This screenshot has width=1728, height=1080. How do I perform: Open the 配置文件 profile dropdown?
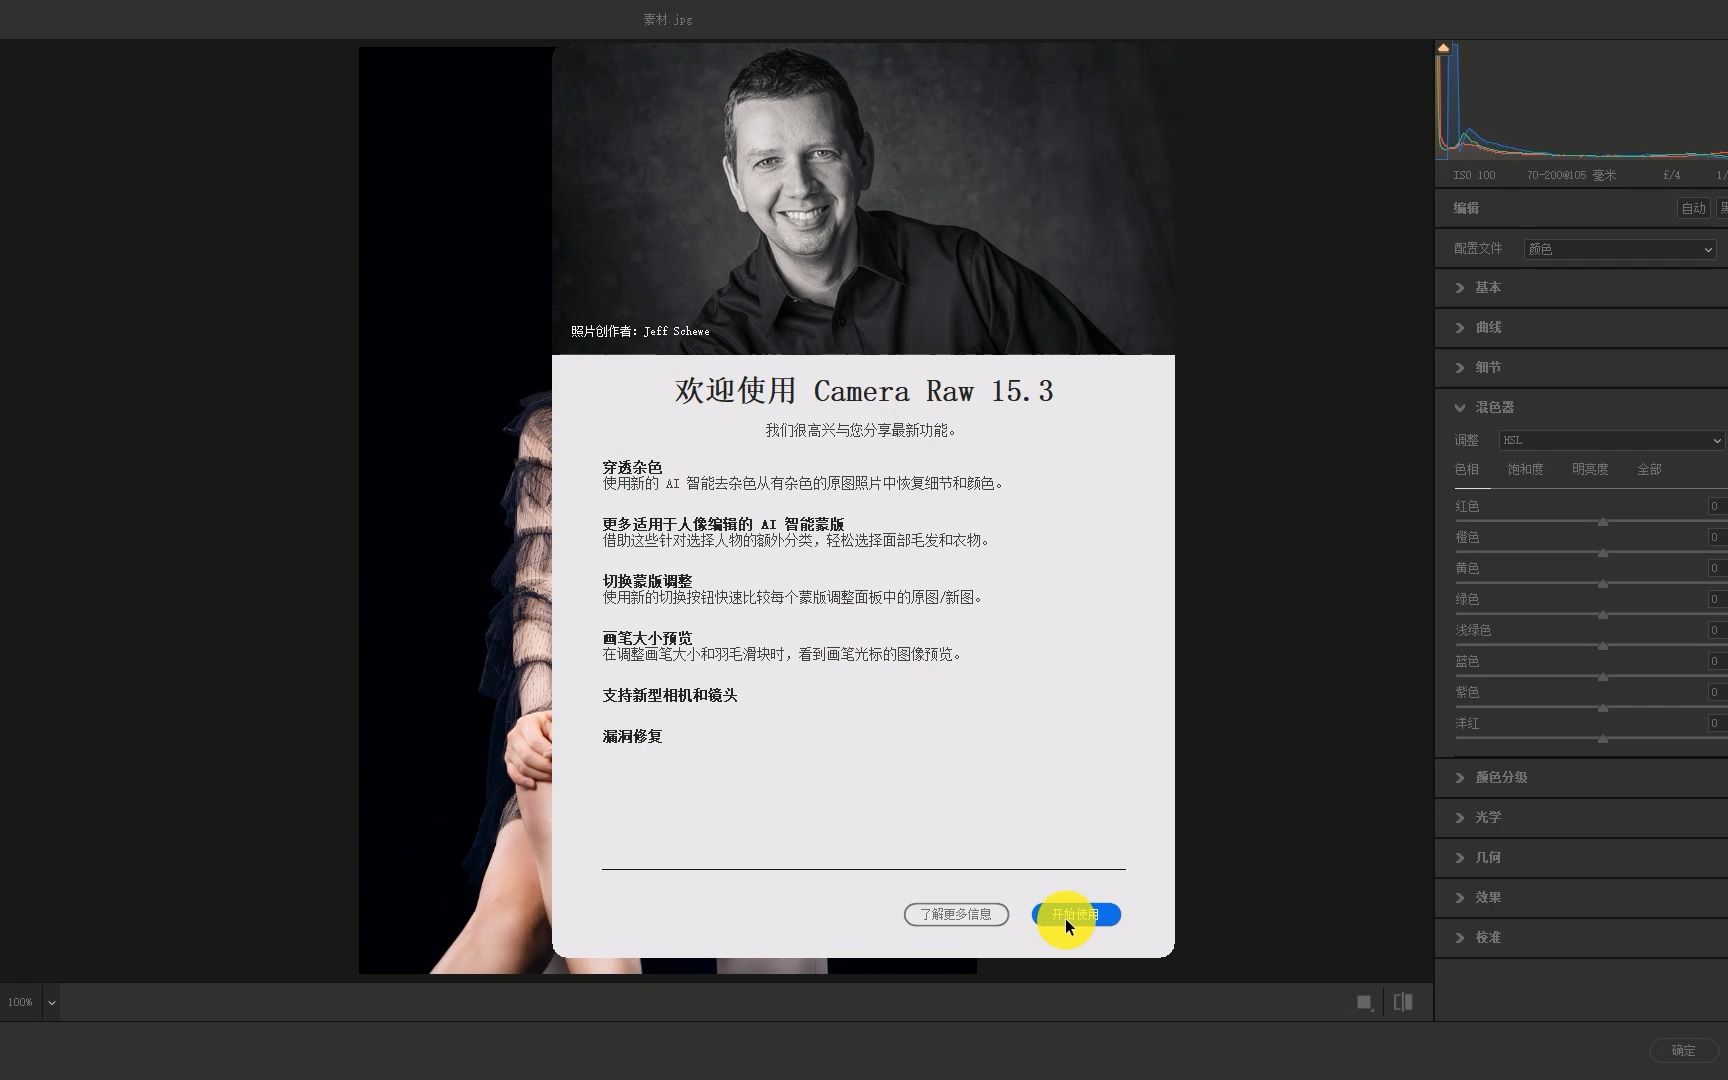(x=1618, y=249)
